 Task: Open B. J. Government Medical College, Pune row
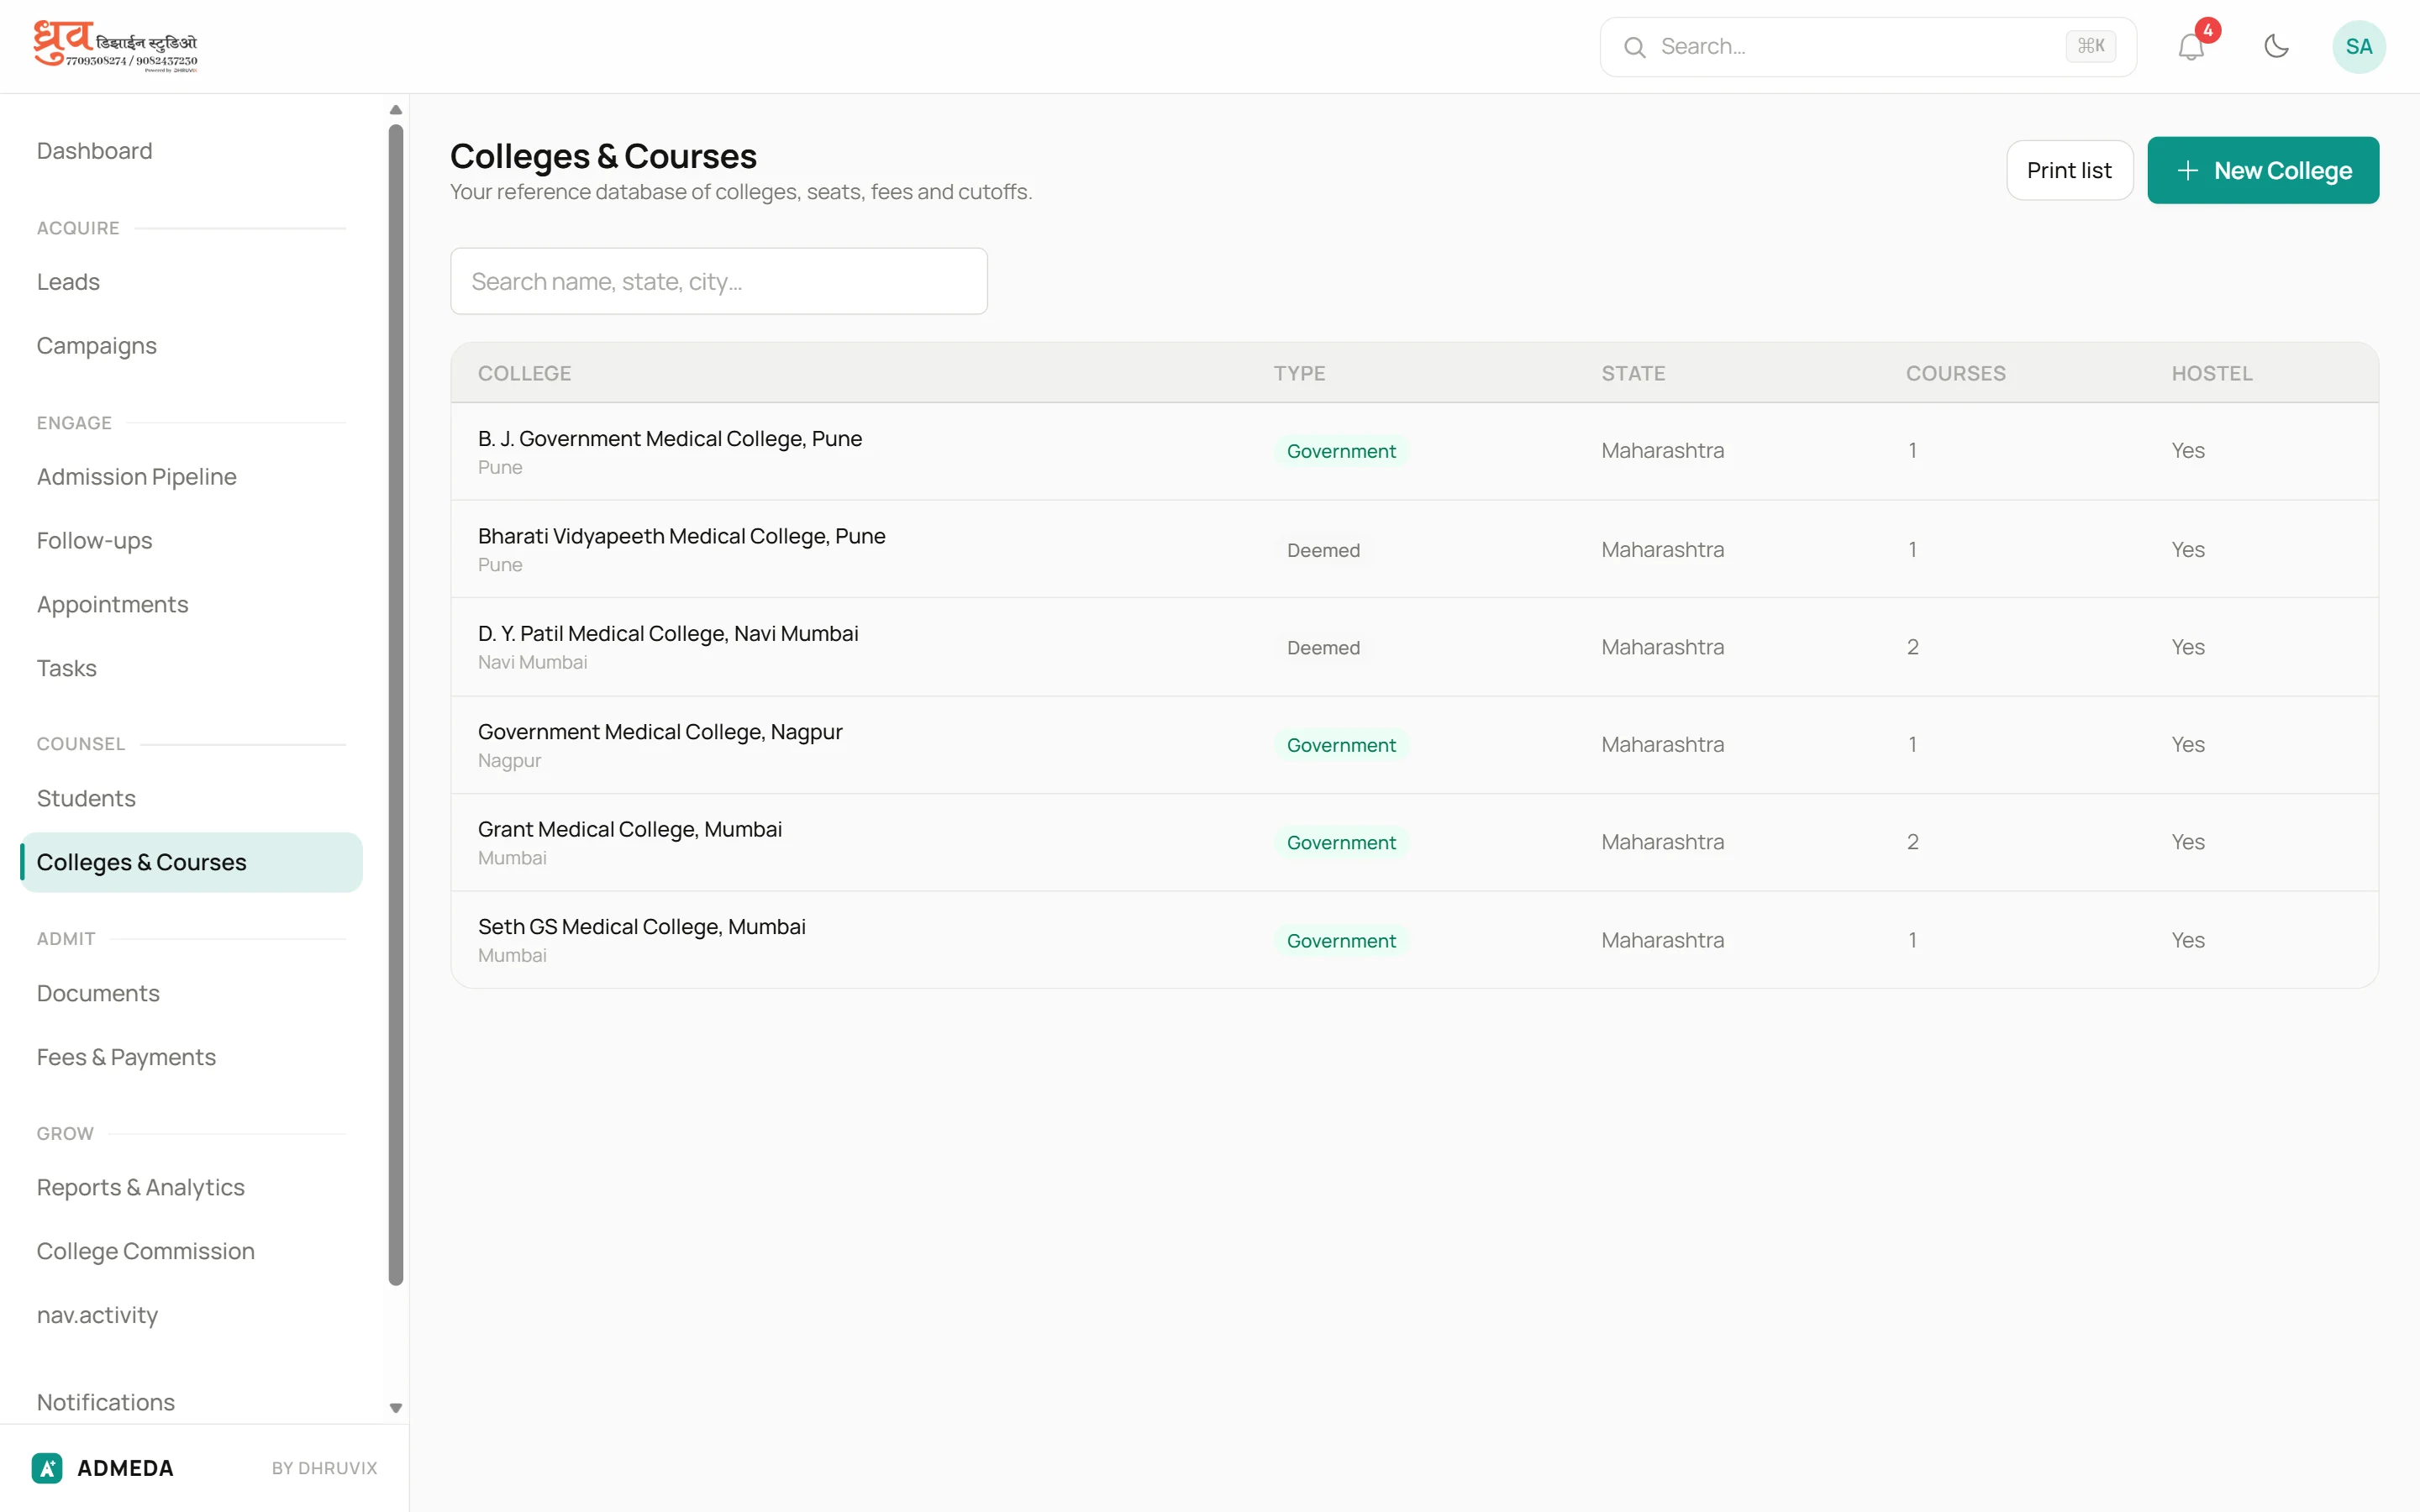coord(1414,451)
